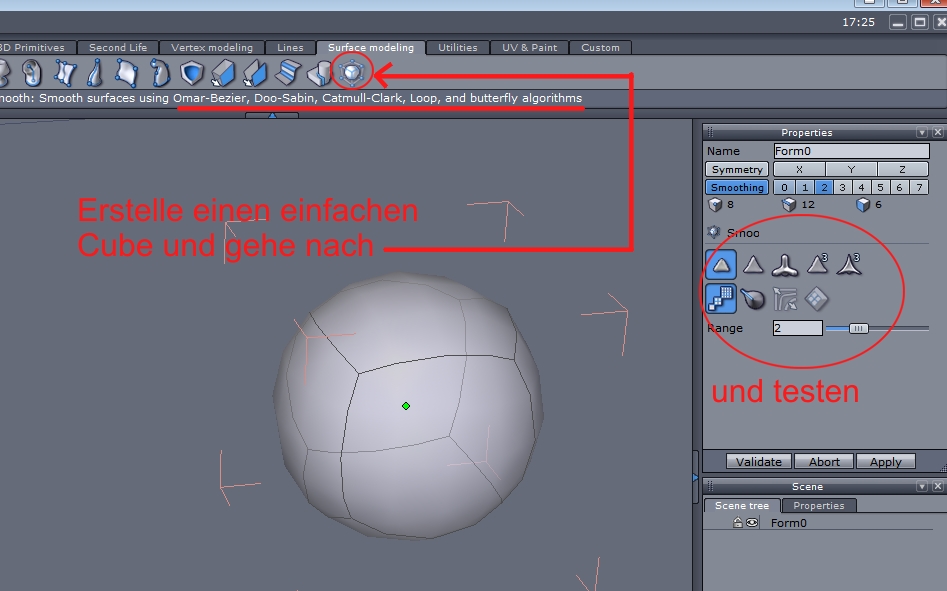
Task: Click the face count cube icon beside 6
Action: tap(863, 205)
